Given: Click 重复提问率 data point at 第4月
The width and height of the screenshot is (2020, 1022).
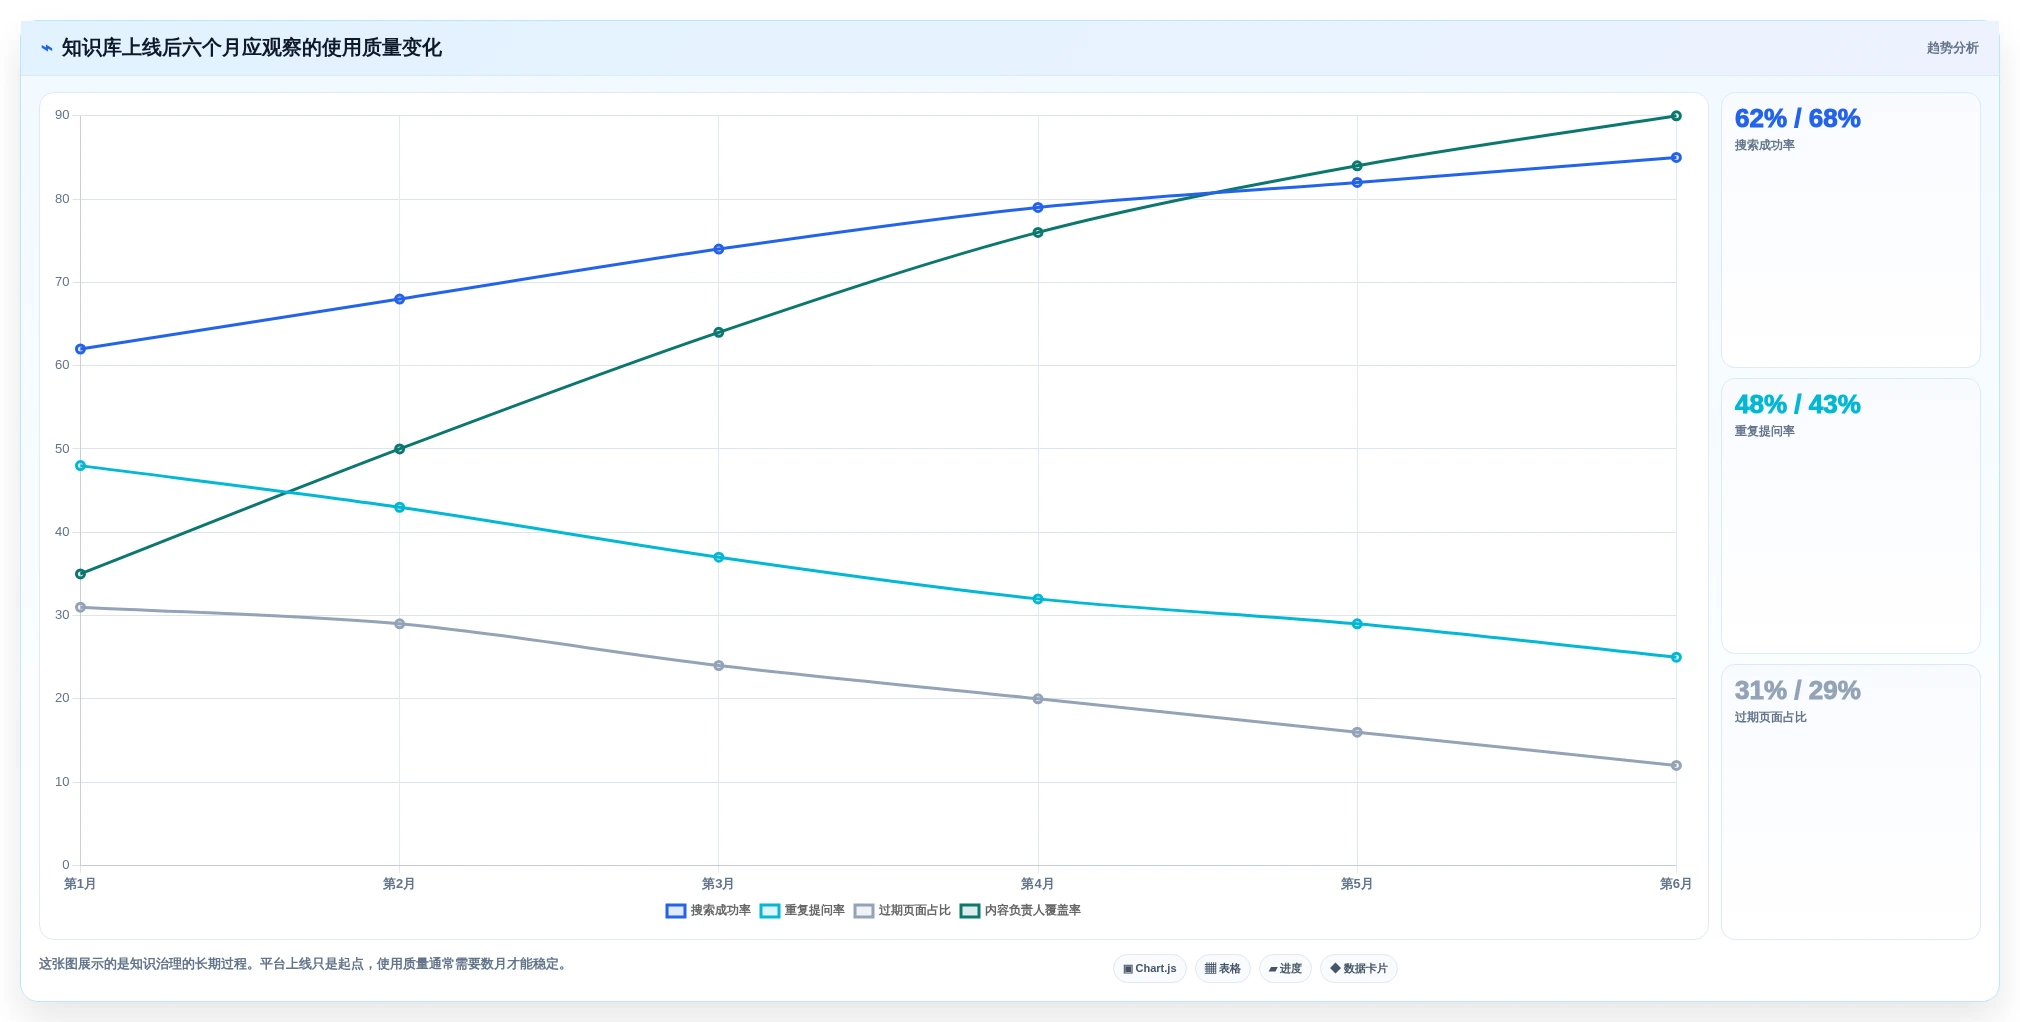Looking at the screenshot, I should [x=1037, y=599].
